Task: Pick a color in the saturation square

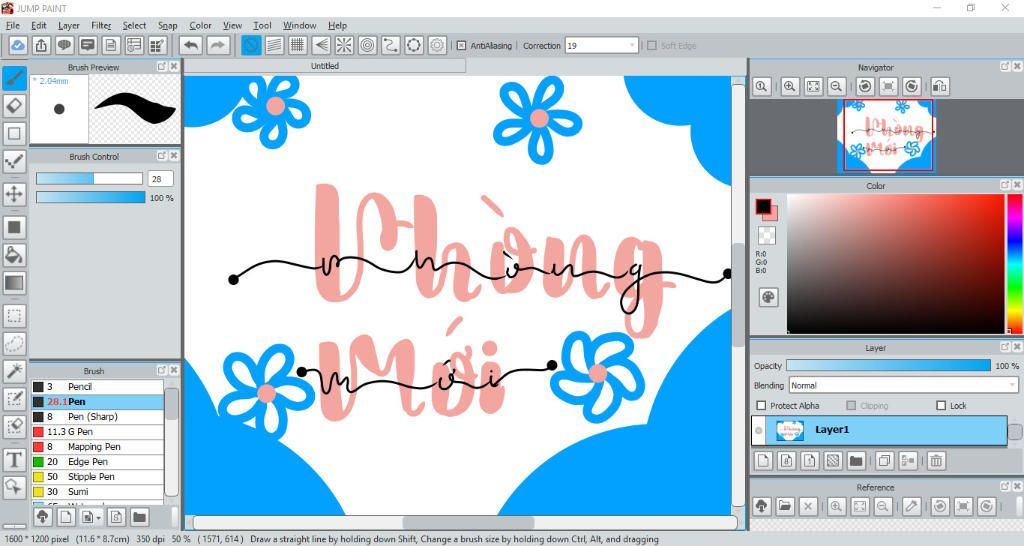Action: (895, 264)
